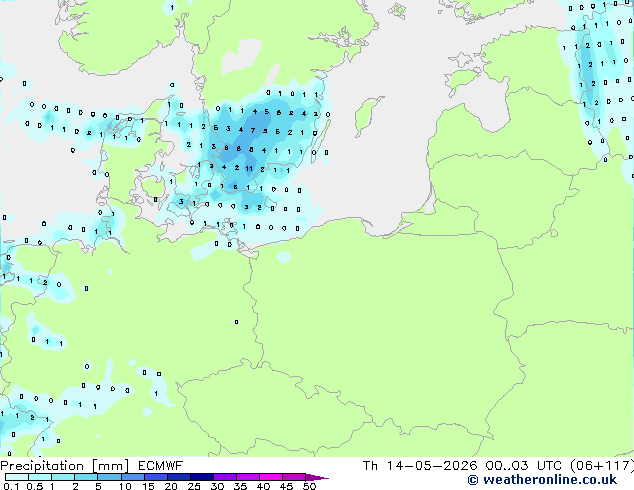Screen dimensions: 634x490
Task: Click the '(06+117)' forecast run text
Action: (602, 466)
